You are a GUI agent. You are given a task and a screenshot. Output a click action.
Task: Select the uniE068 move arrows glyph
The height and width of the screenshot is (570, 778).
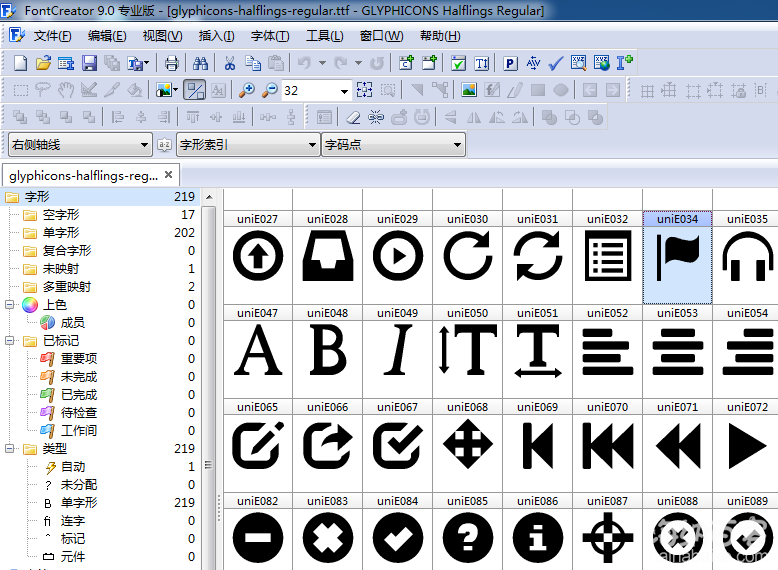click(x=467, y=445)
